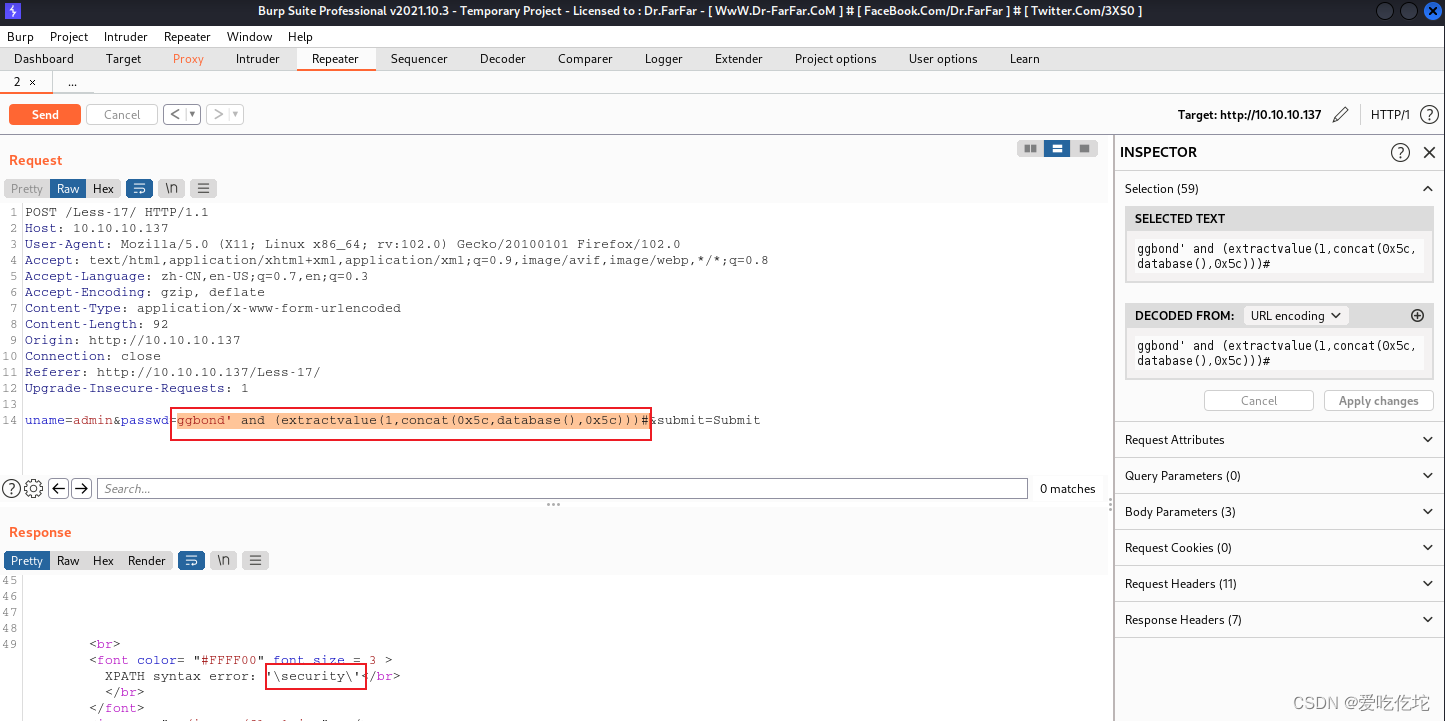Go forward in request history arrow
This screenshot has height=721, width=1445.
coord(218,115)
